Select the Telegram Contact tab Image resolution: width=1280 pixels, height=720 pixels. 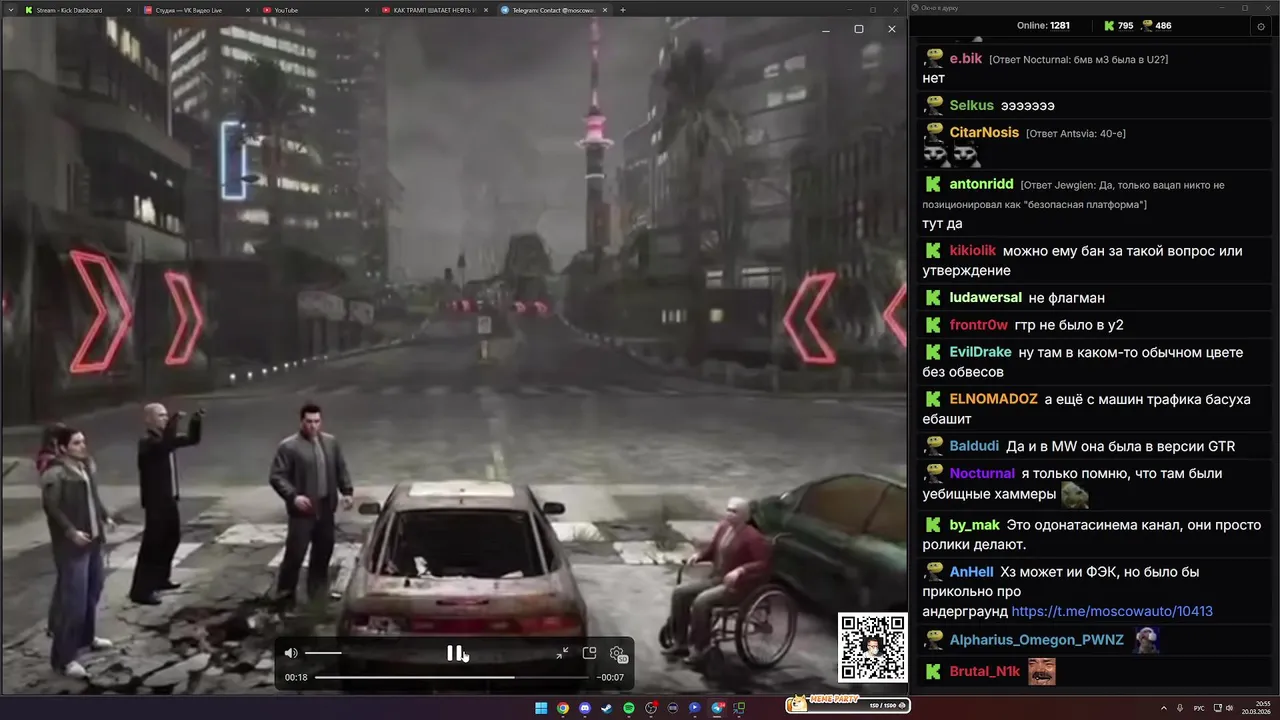[x=553, y=10]
